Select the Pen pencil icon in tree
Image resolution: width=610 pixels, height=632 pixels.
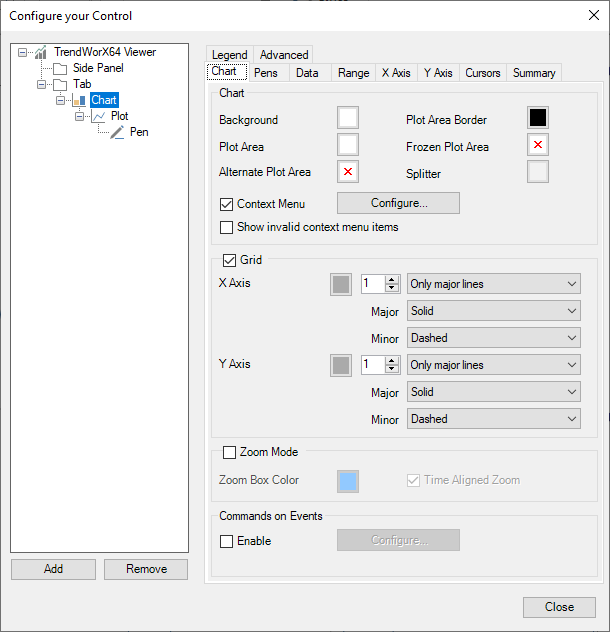(x=117, y=132)
